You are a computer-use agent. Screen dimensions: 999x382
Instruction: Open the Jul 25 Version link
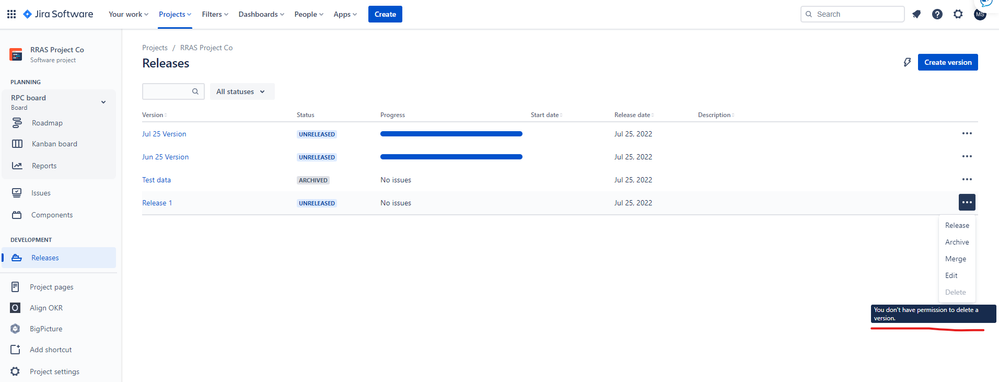tap(164, 134)
